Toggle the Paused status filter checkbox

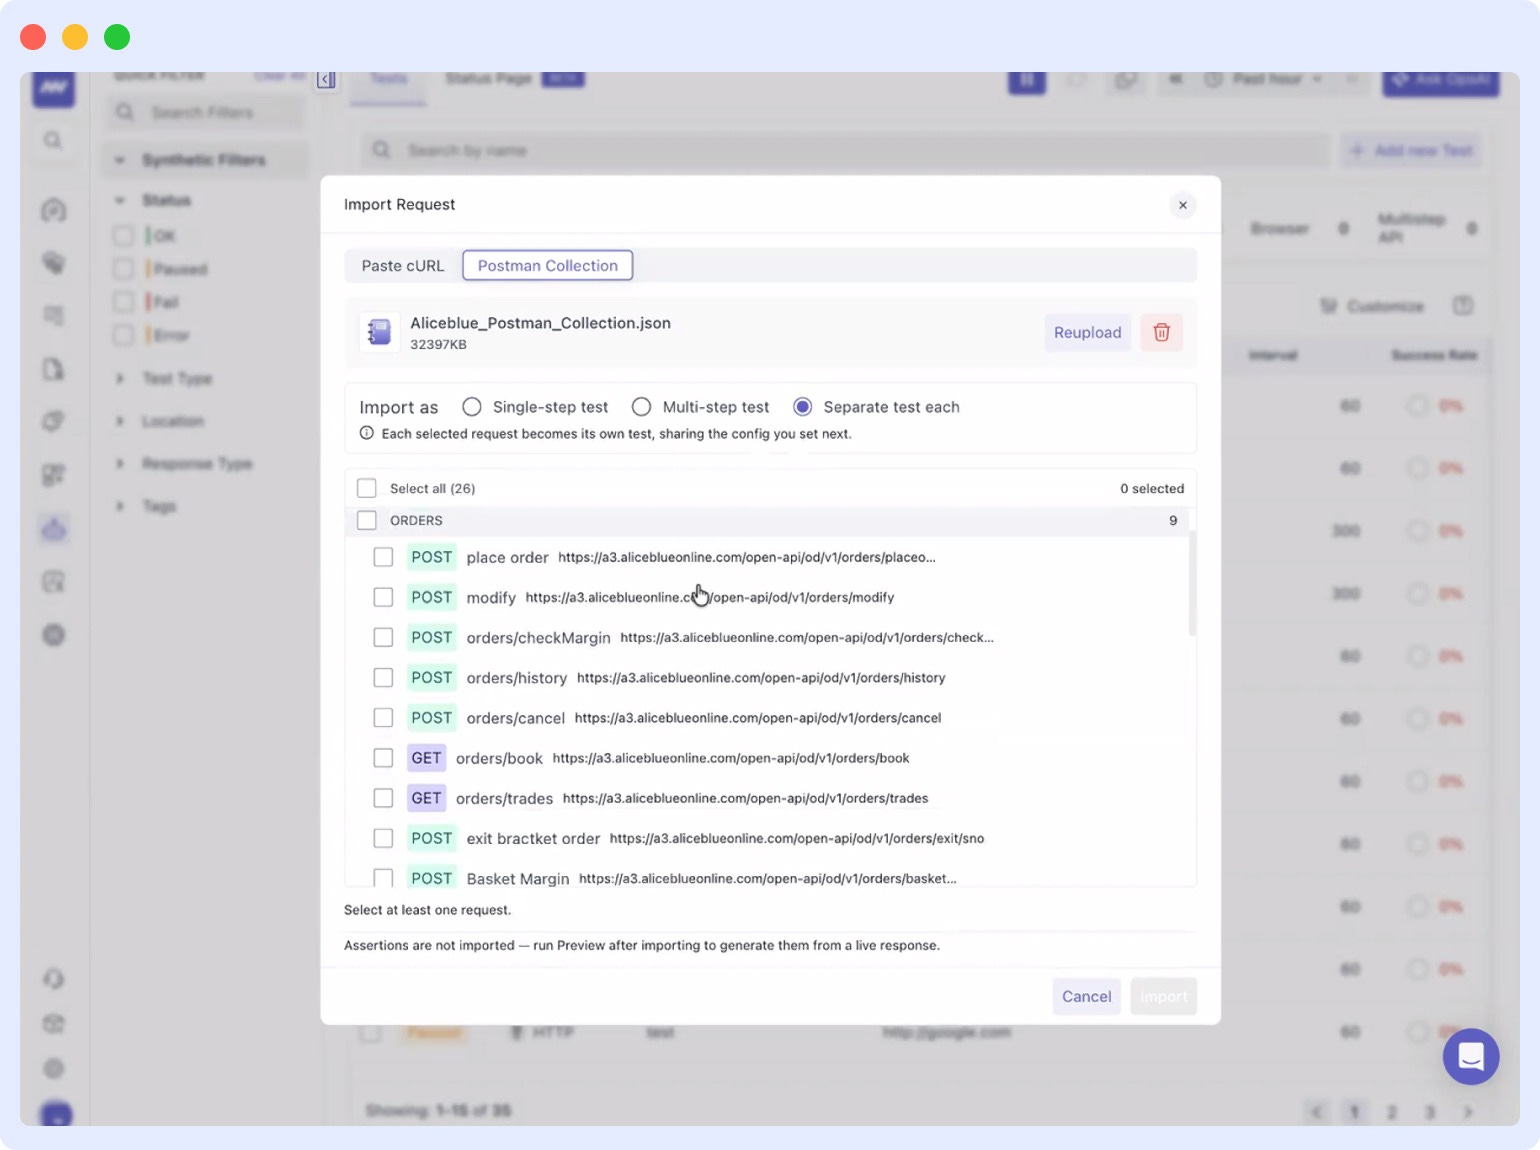pyautogui.click(x=123, y=269)
